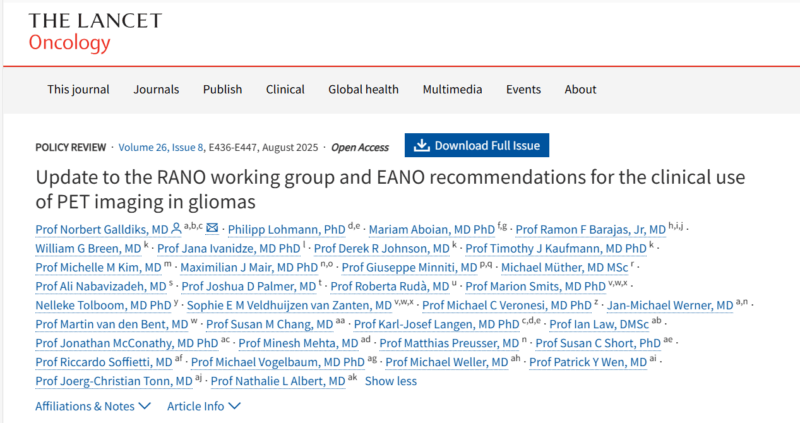
Task: Click the envelope email icon after Norbert Galldiks
Action: coord(212,228)
